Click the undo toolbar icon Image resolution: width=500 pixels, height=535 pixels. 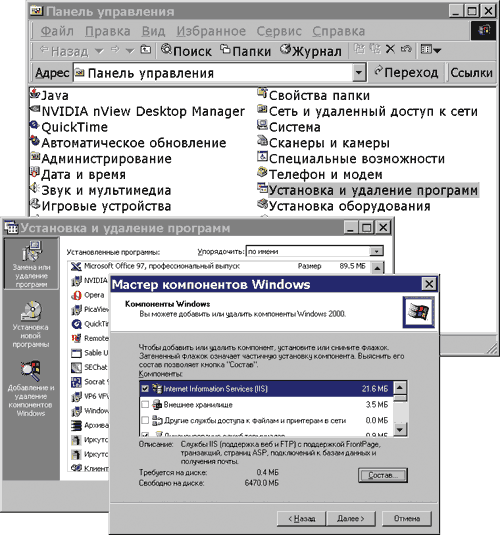pyautogui.click(x=406, y=49)
